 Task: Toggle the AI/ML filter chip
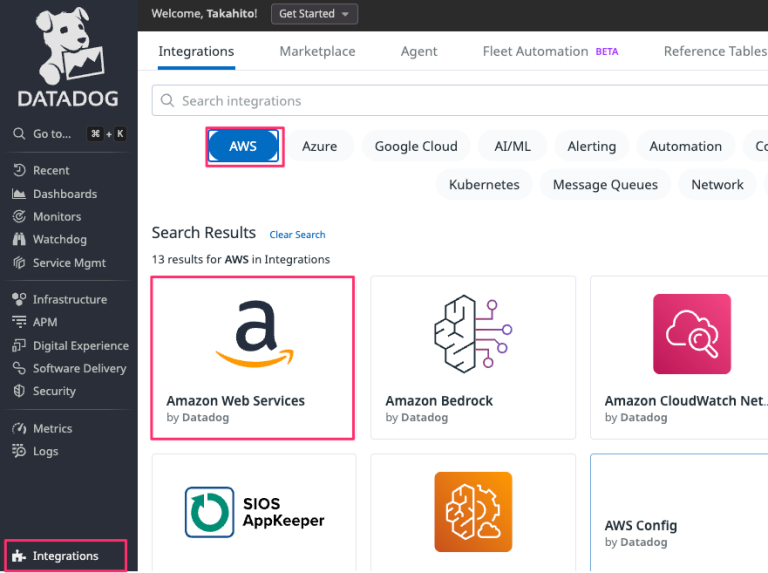tap(512, 146)
